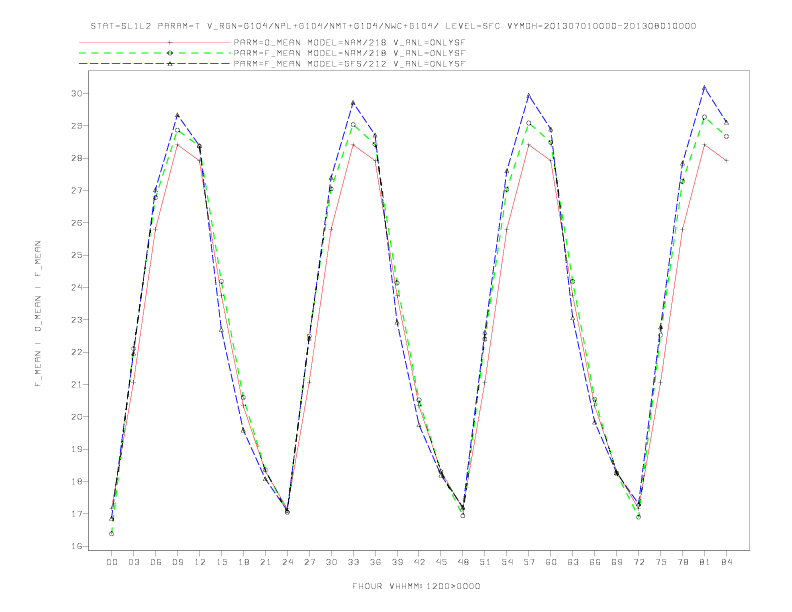
Task: Click y-axis tick label 22
Action: pos(77,352)
